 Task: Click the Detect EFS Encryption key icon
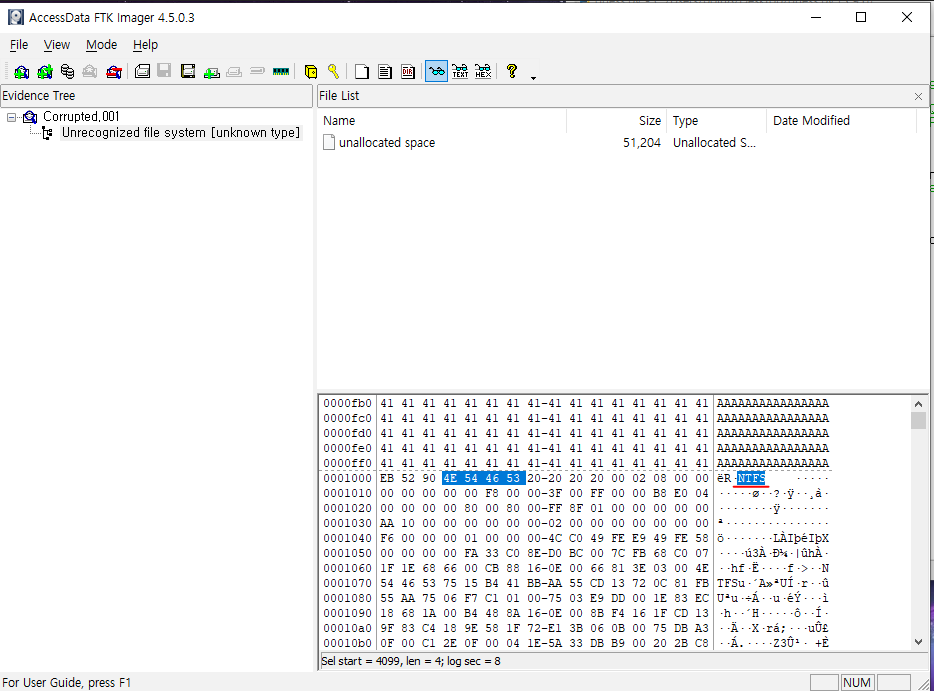point(334,71)
